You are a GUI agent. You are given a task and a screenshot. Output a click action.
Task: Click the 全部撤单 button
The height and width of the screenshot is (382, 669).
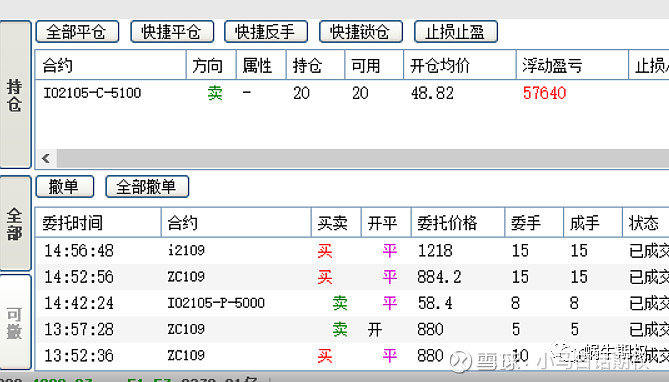click(x=147, y=187)
